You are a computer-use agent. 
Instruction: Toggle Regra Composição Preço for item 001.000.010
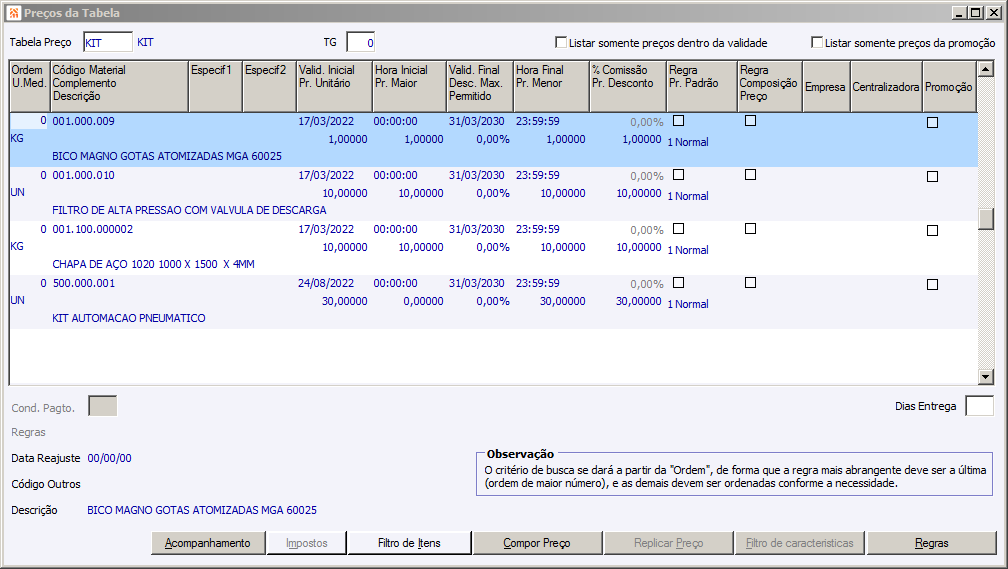click(750, 175)
